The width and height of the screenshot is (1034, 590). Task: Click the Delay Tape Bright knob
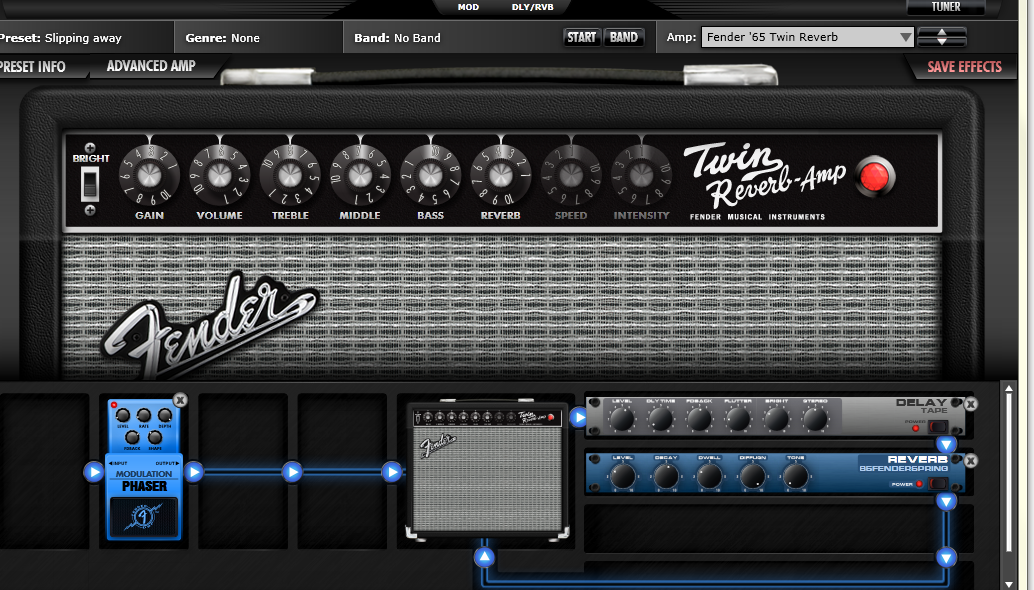(777, 419)
